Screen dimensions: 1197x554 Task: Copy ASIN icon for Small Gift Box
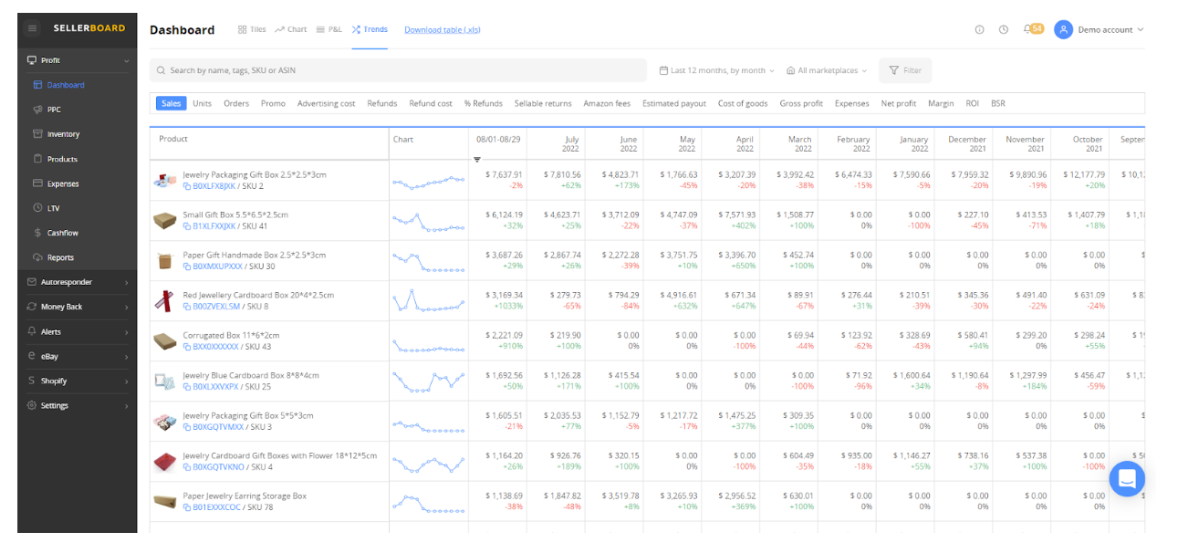[x=187, y=227]
